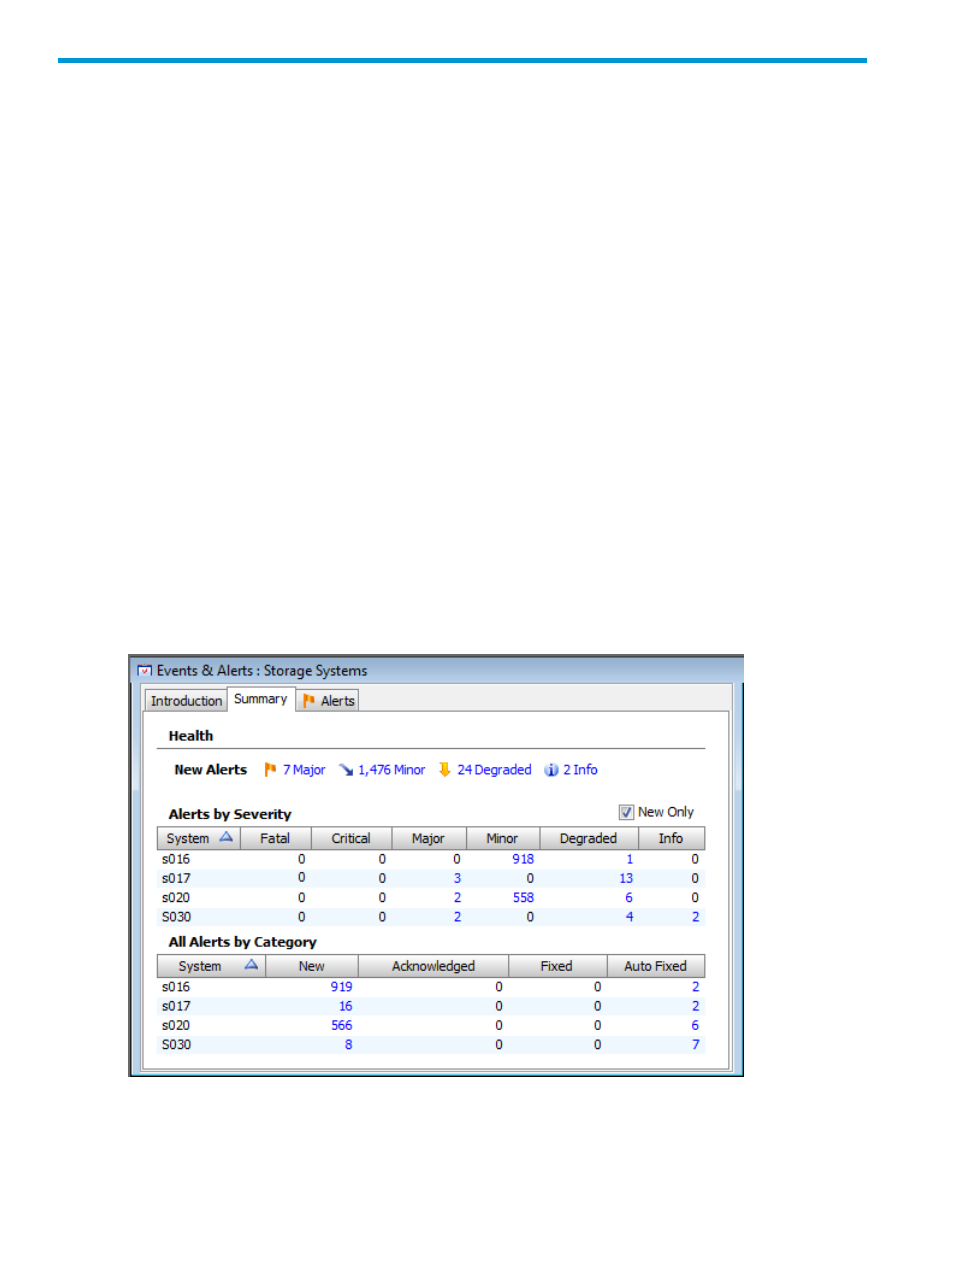Open the 1 degraded alert for s016
The height and width of the screenshot is (1270, 954).
630,859
